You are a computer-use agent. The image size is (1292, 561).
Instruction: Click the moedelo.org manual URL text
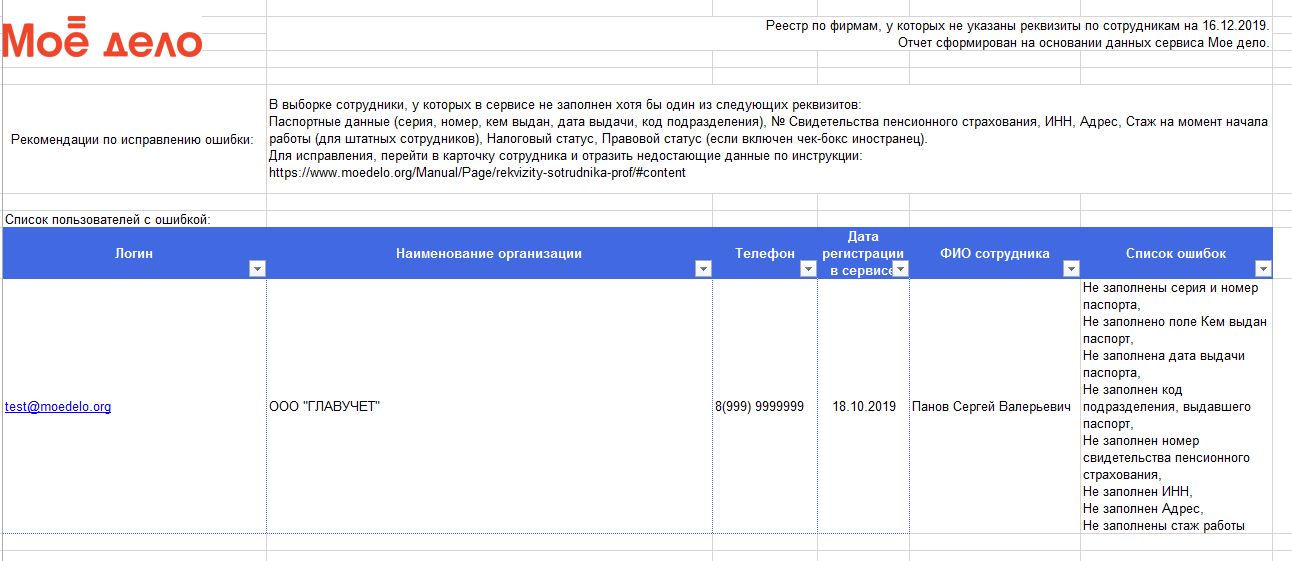(x=477, y=173)
